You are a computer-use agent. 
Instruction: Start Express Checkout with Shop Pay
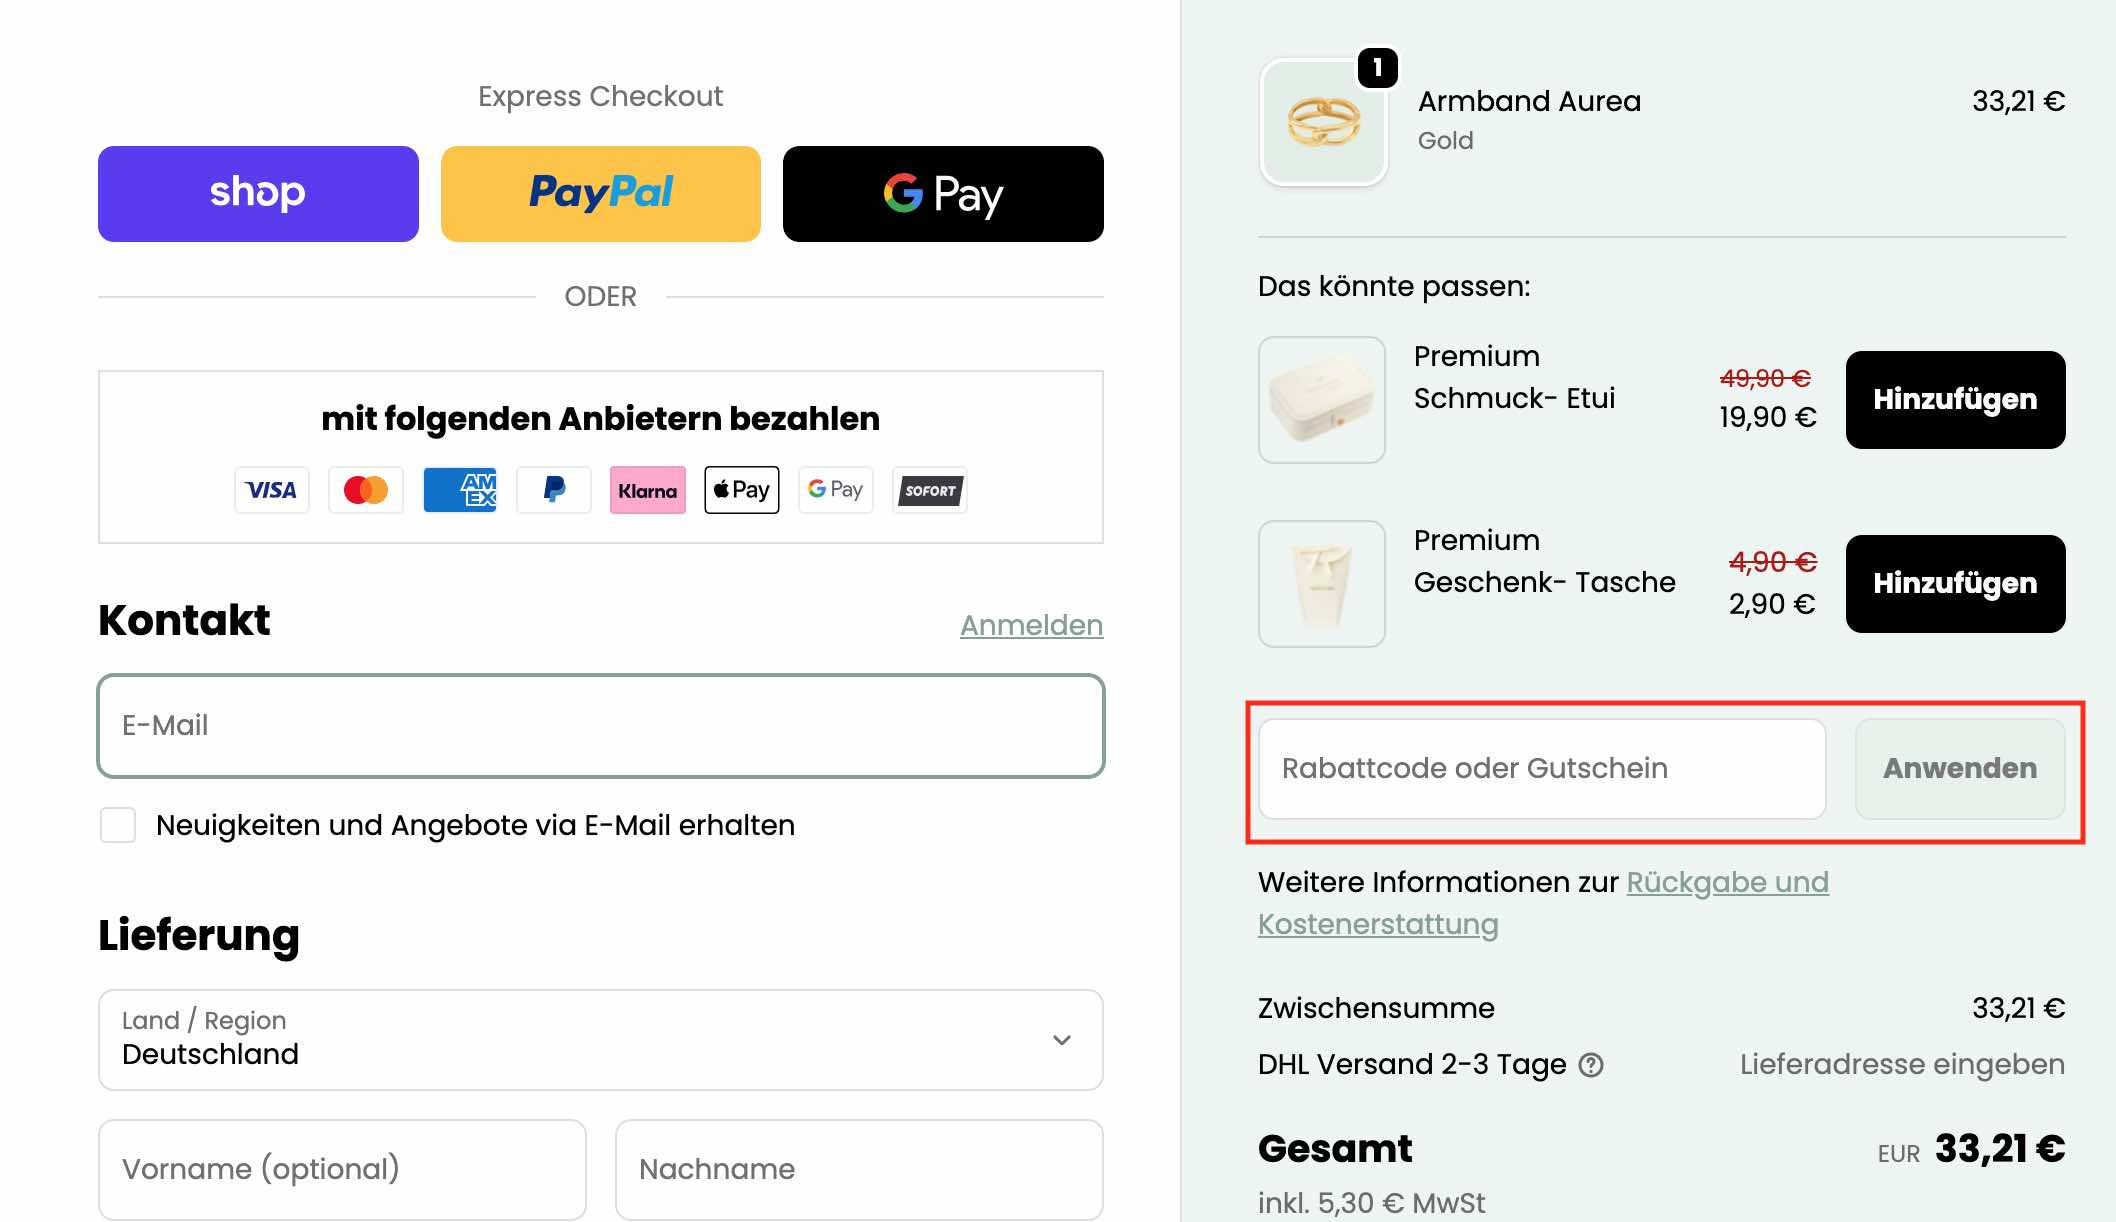pyautogui.click(x=257, y=193)
